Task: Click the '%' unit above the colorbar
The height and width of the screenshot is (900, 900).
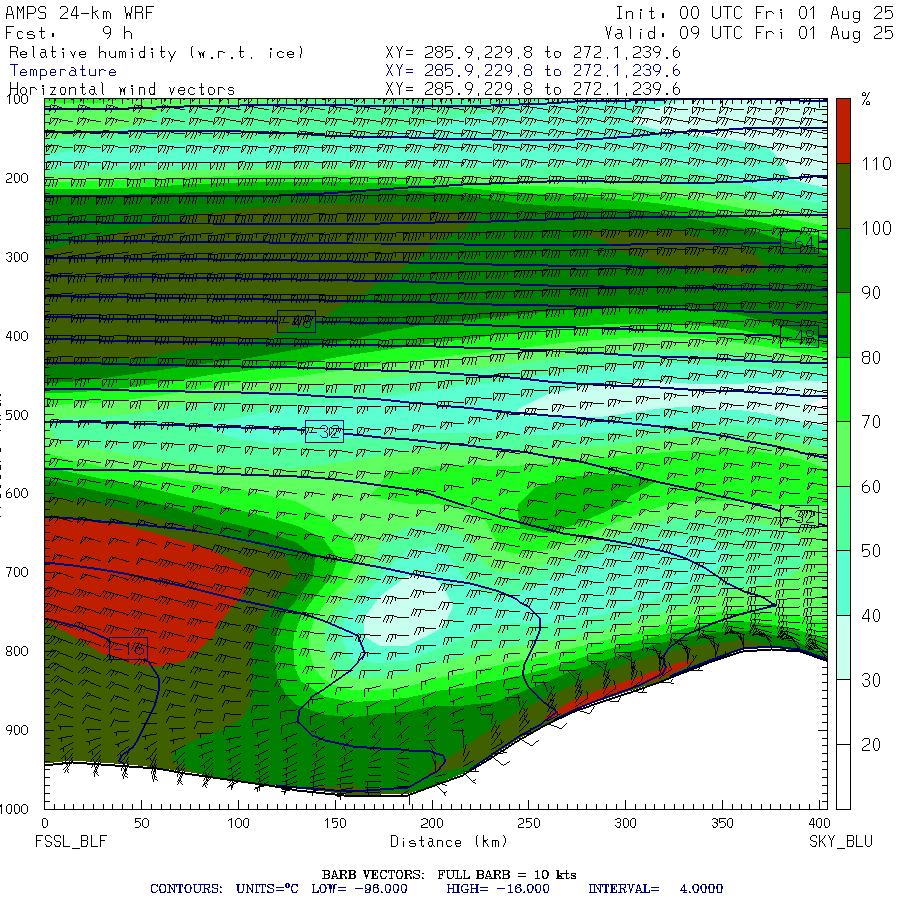Action: 866,99
